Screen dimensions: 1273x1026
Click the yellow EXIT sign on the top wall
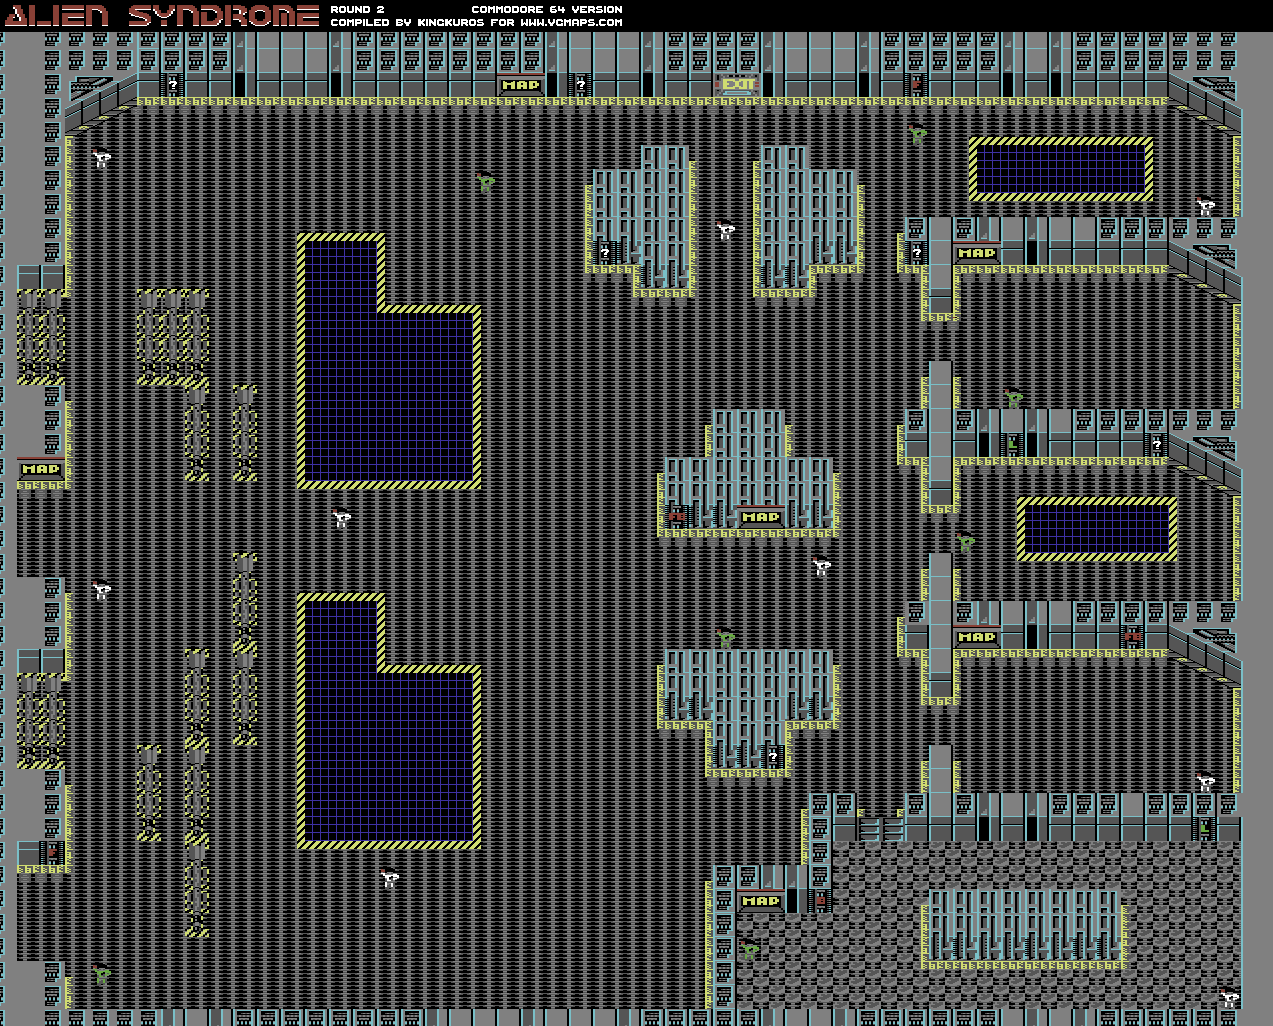[738, 85]
